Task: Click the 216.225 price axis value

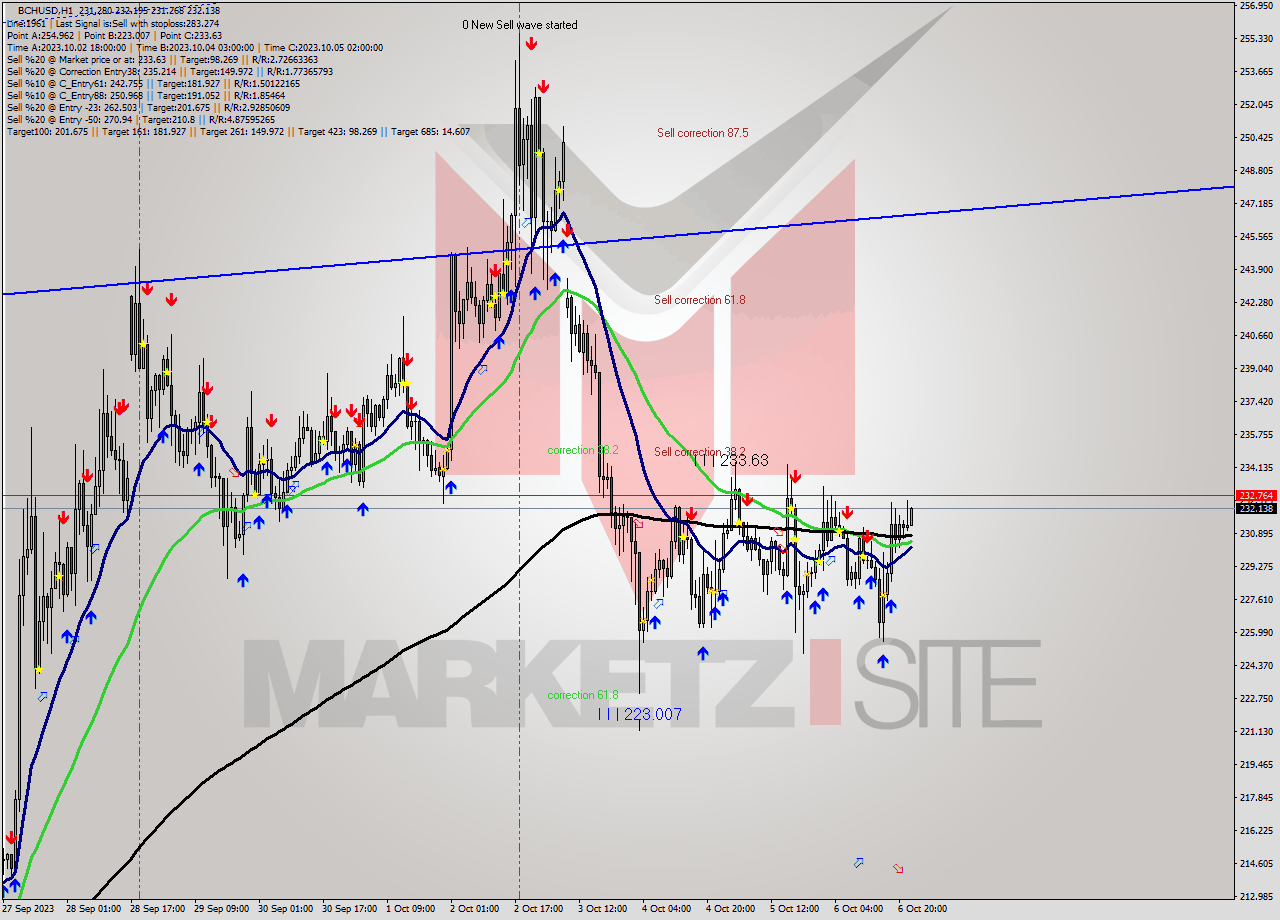Action: (x=1256, y=831)
